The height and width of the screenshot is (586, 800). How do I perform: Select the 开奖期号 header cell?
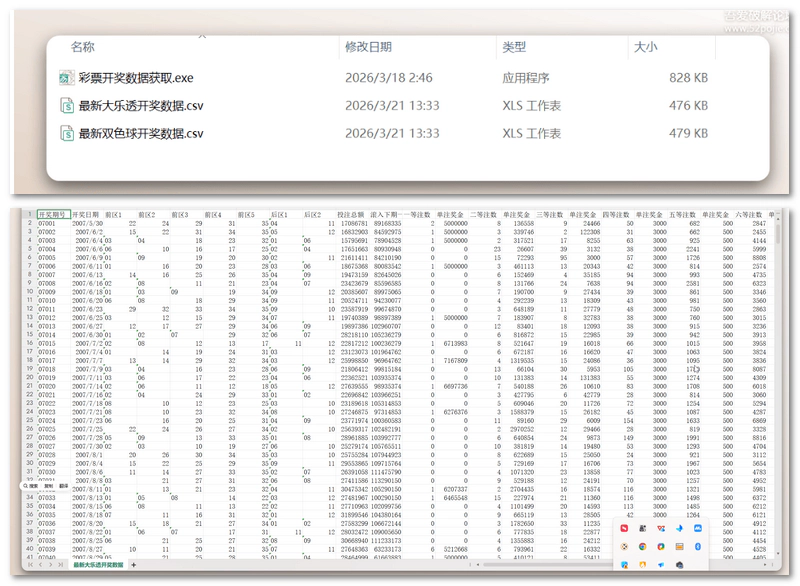click(x=52, y=214)
